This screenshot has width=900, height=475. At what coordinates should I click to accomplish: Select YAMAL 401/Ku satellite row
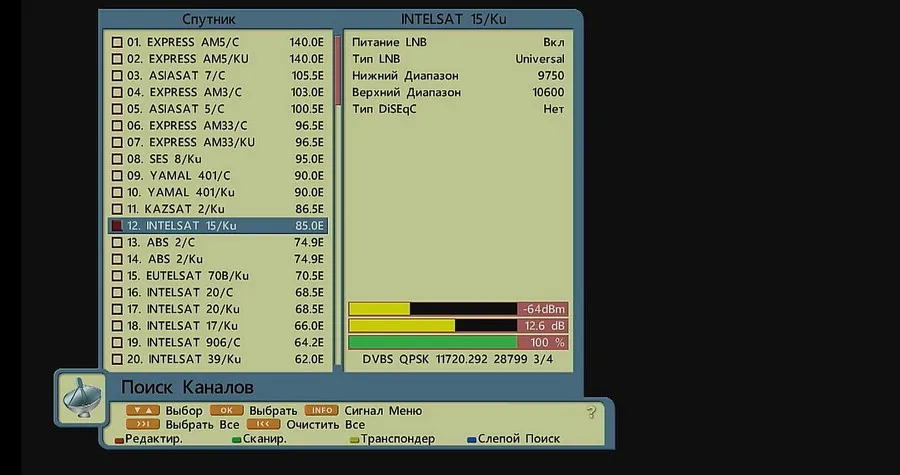(218, 193)
